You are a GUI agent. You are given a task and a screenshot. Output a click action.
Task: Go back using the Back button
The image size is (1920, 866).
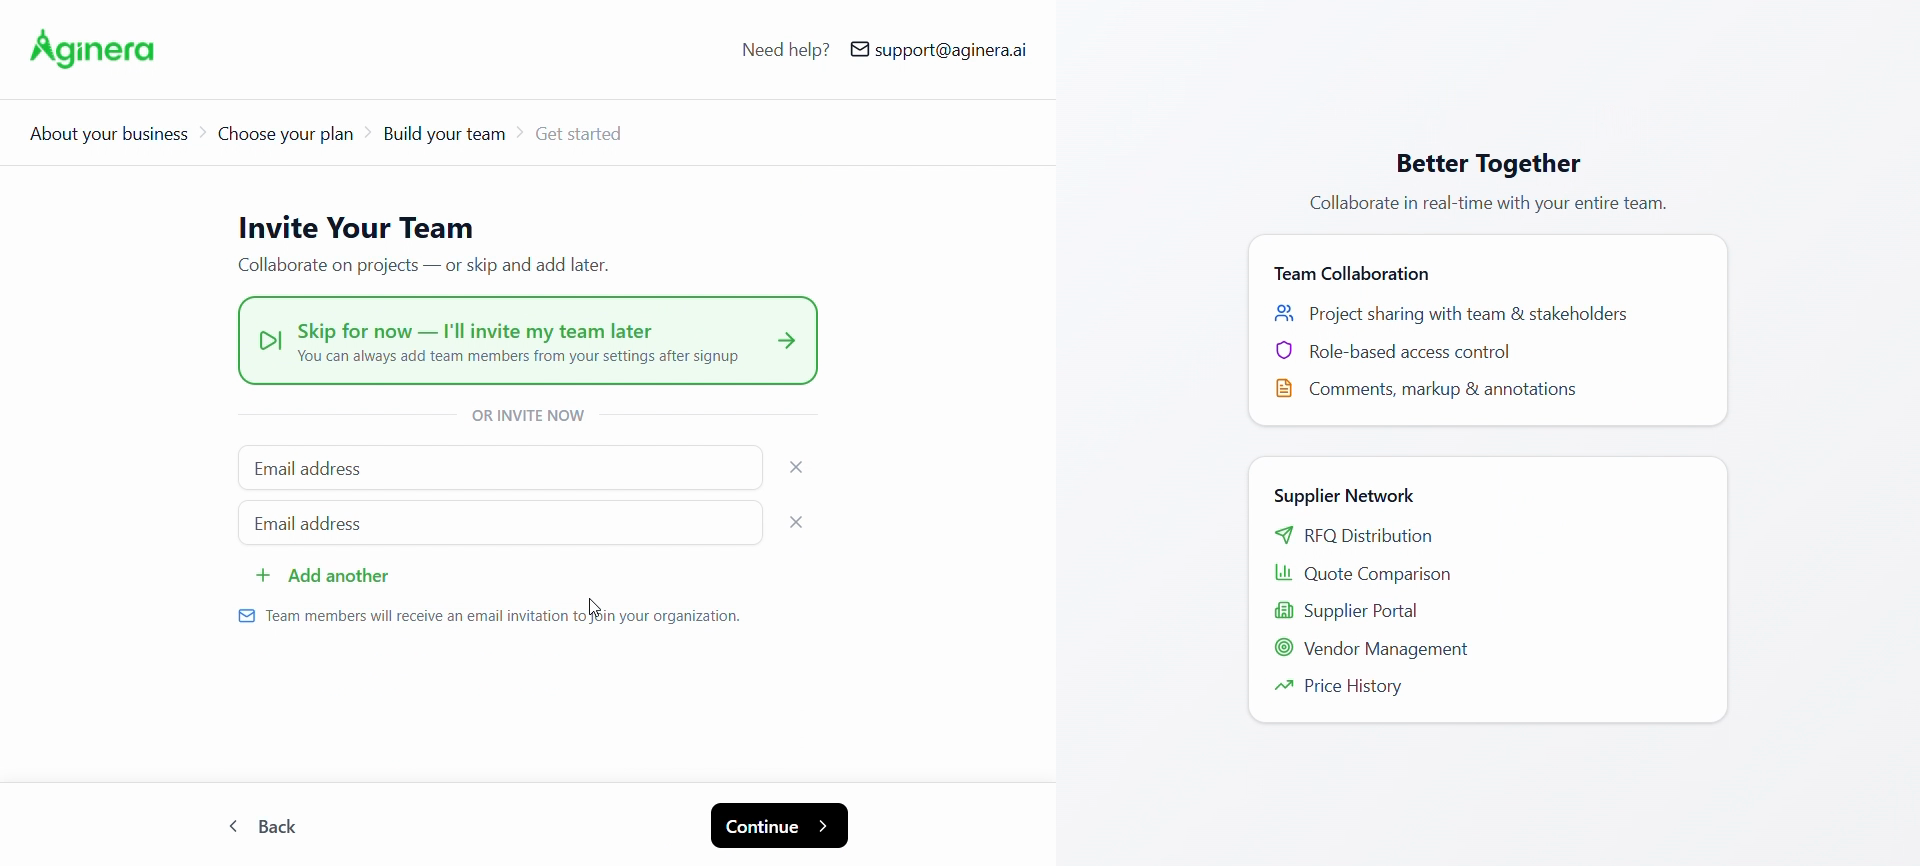coord(263,826)
